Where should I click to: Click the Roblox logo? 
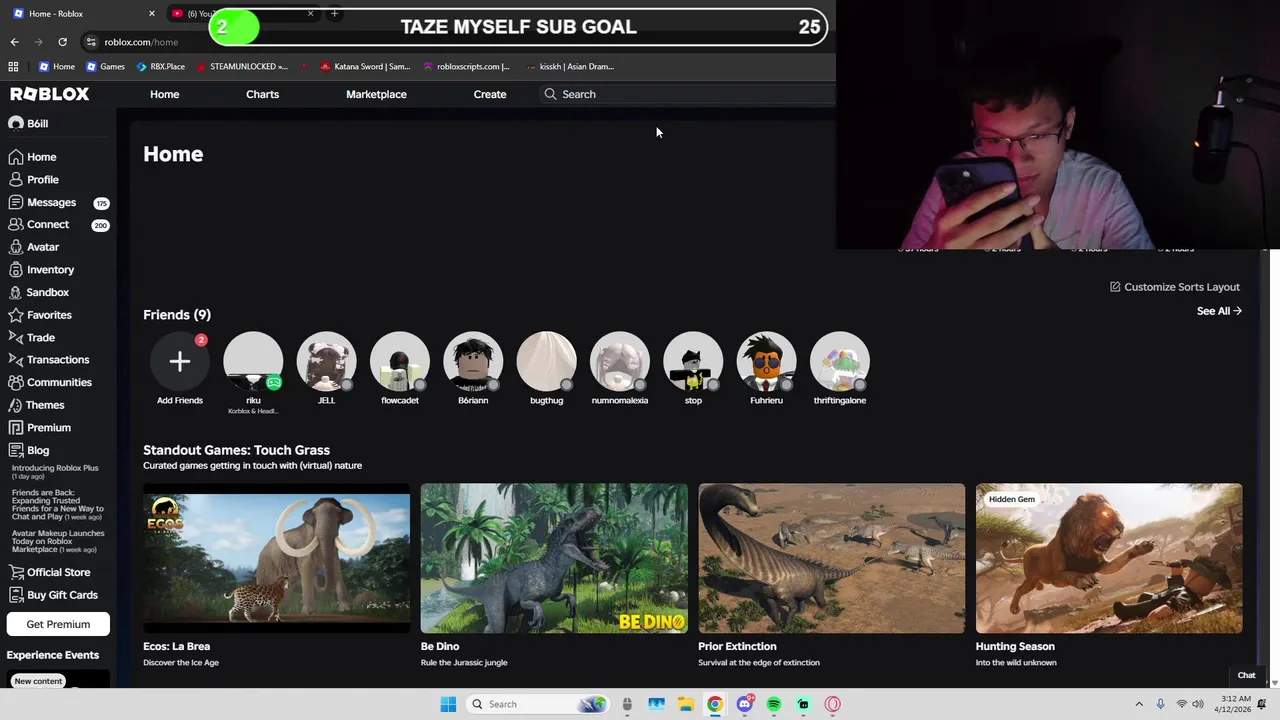click(50, 94)
